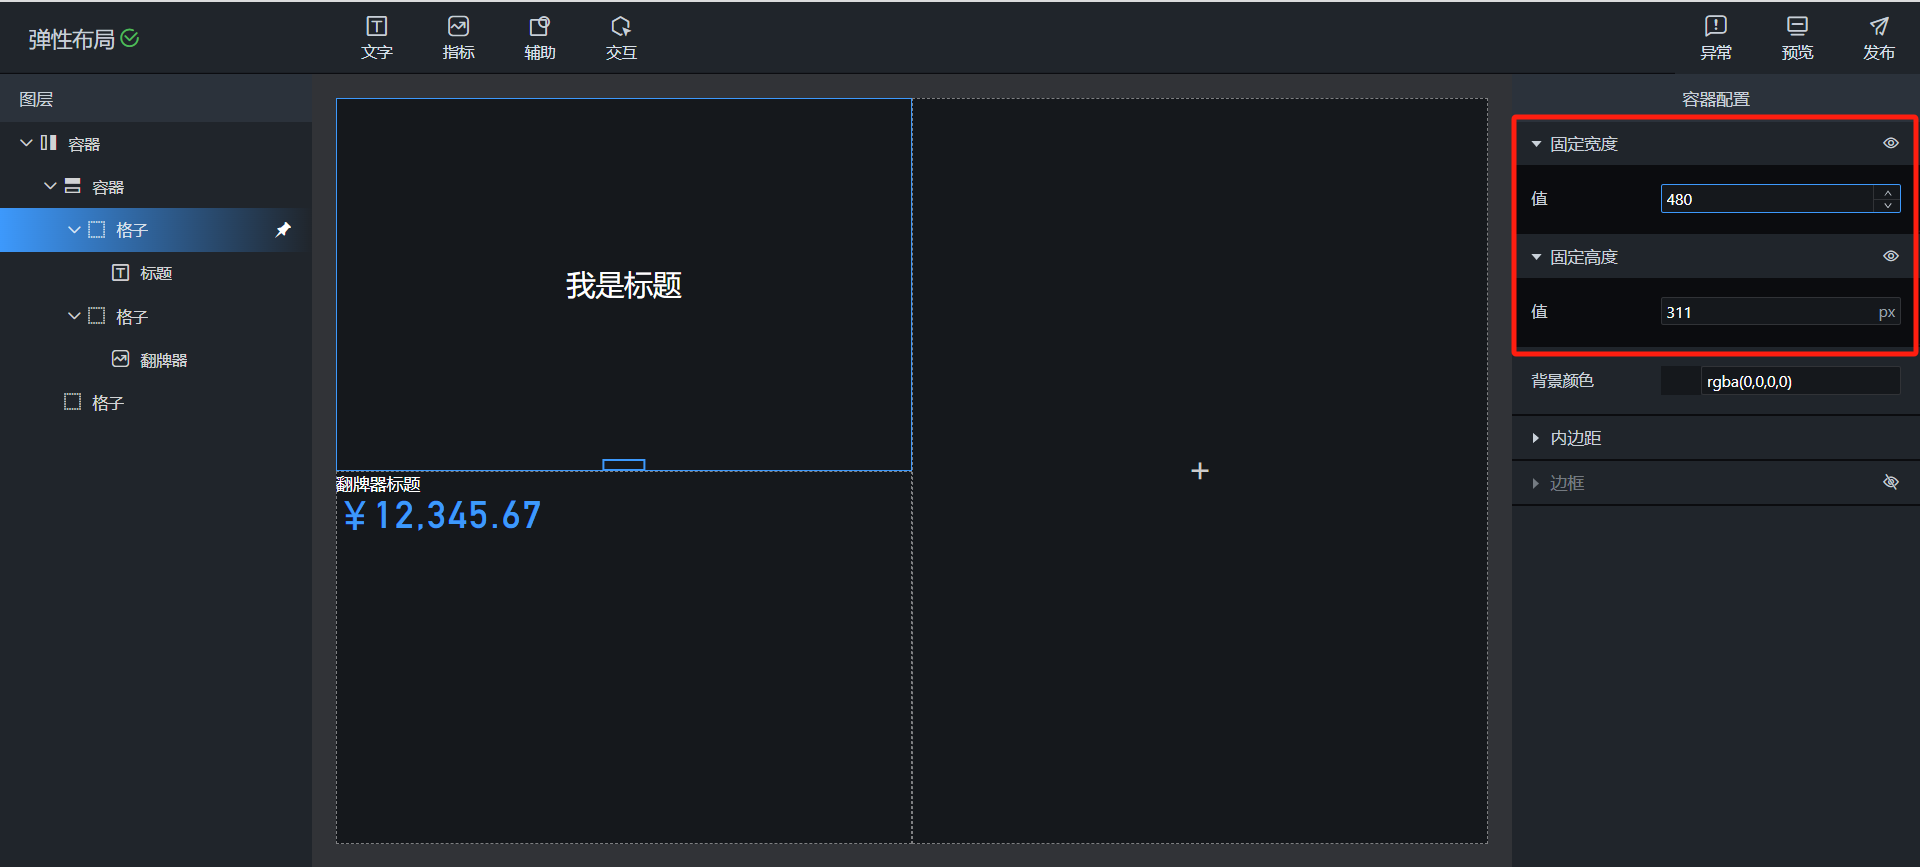
Task: Toggle the 固定高度 eye visibility icon
Action: pos(1890,256)
